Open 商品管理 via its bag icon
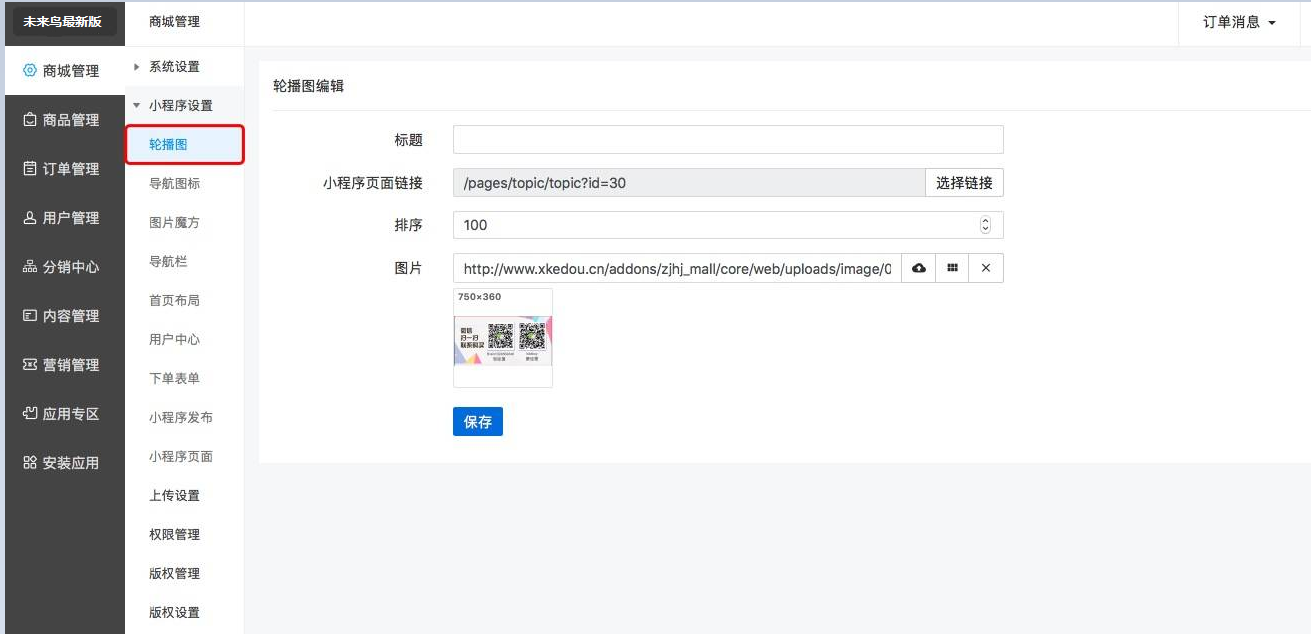The height and width of the screenshot is (634, 1311). pyautogui.click(x=30, y=120)
